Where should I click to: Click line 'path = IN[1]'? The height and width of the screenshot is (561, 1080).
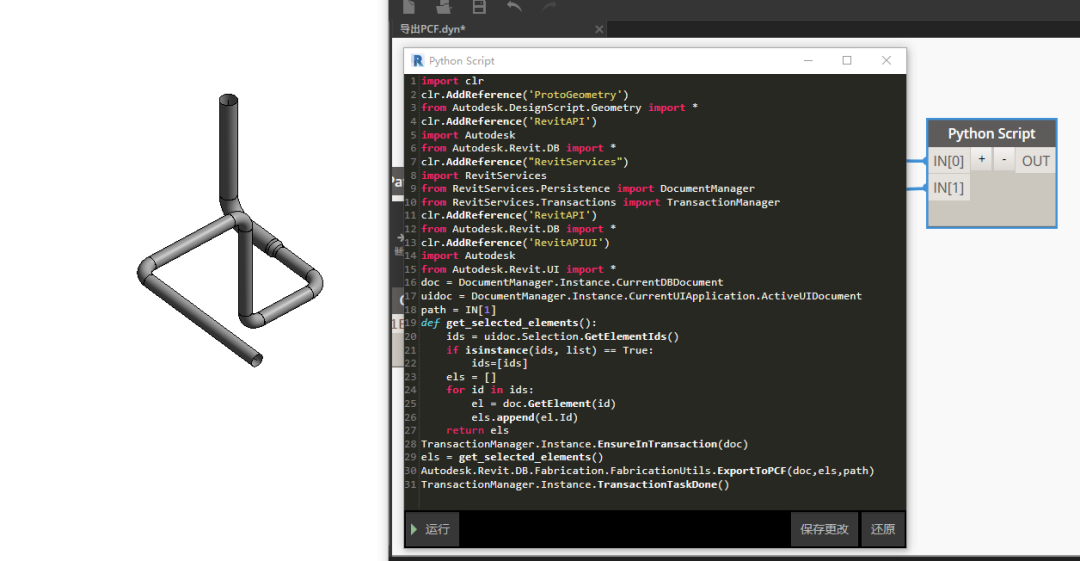458,309
